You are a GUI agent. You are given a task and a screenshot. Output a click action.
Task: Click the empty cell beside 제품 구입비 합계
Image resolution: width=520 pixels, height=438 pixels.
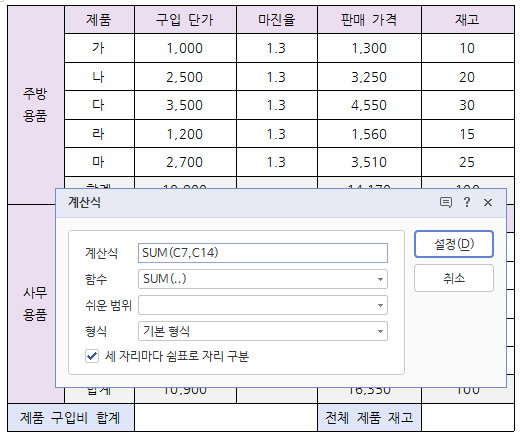tap(226, 417)
